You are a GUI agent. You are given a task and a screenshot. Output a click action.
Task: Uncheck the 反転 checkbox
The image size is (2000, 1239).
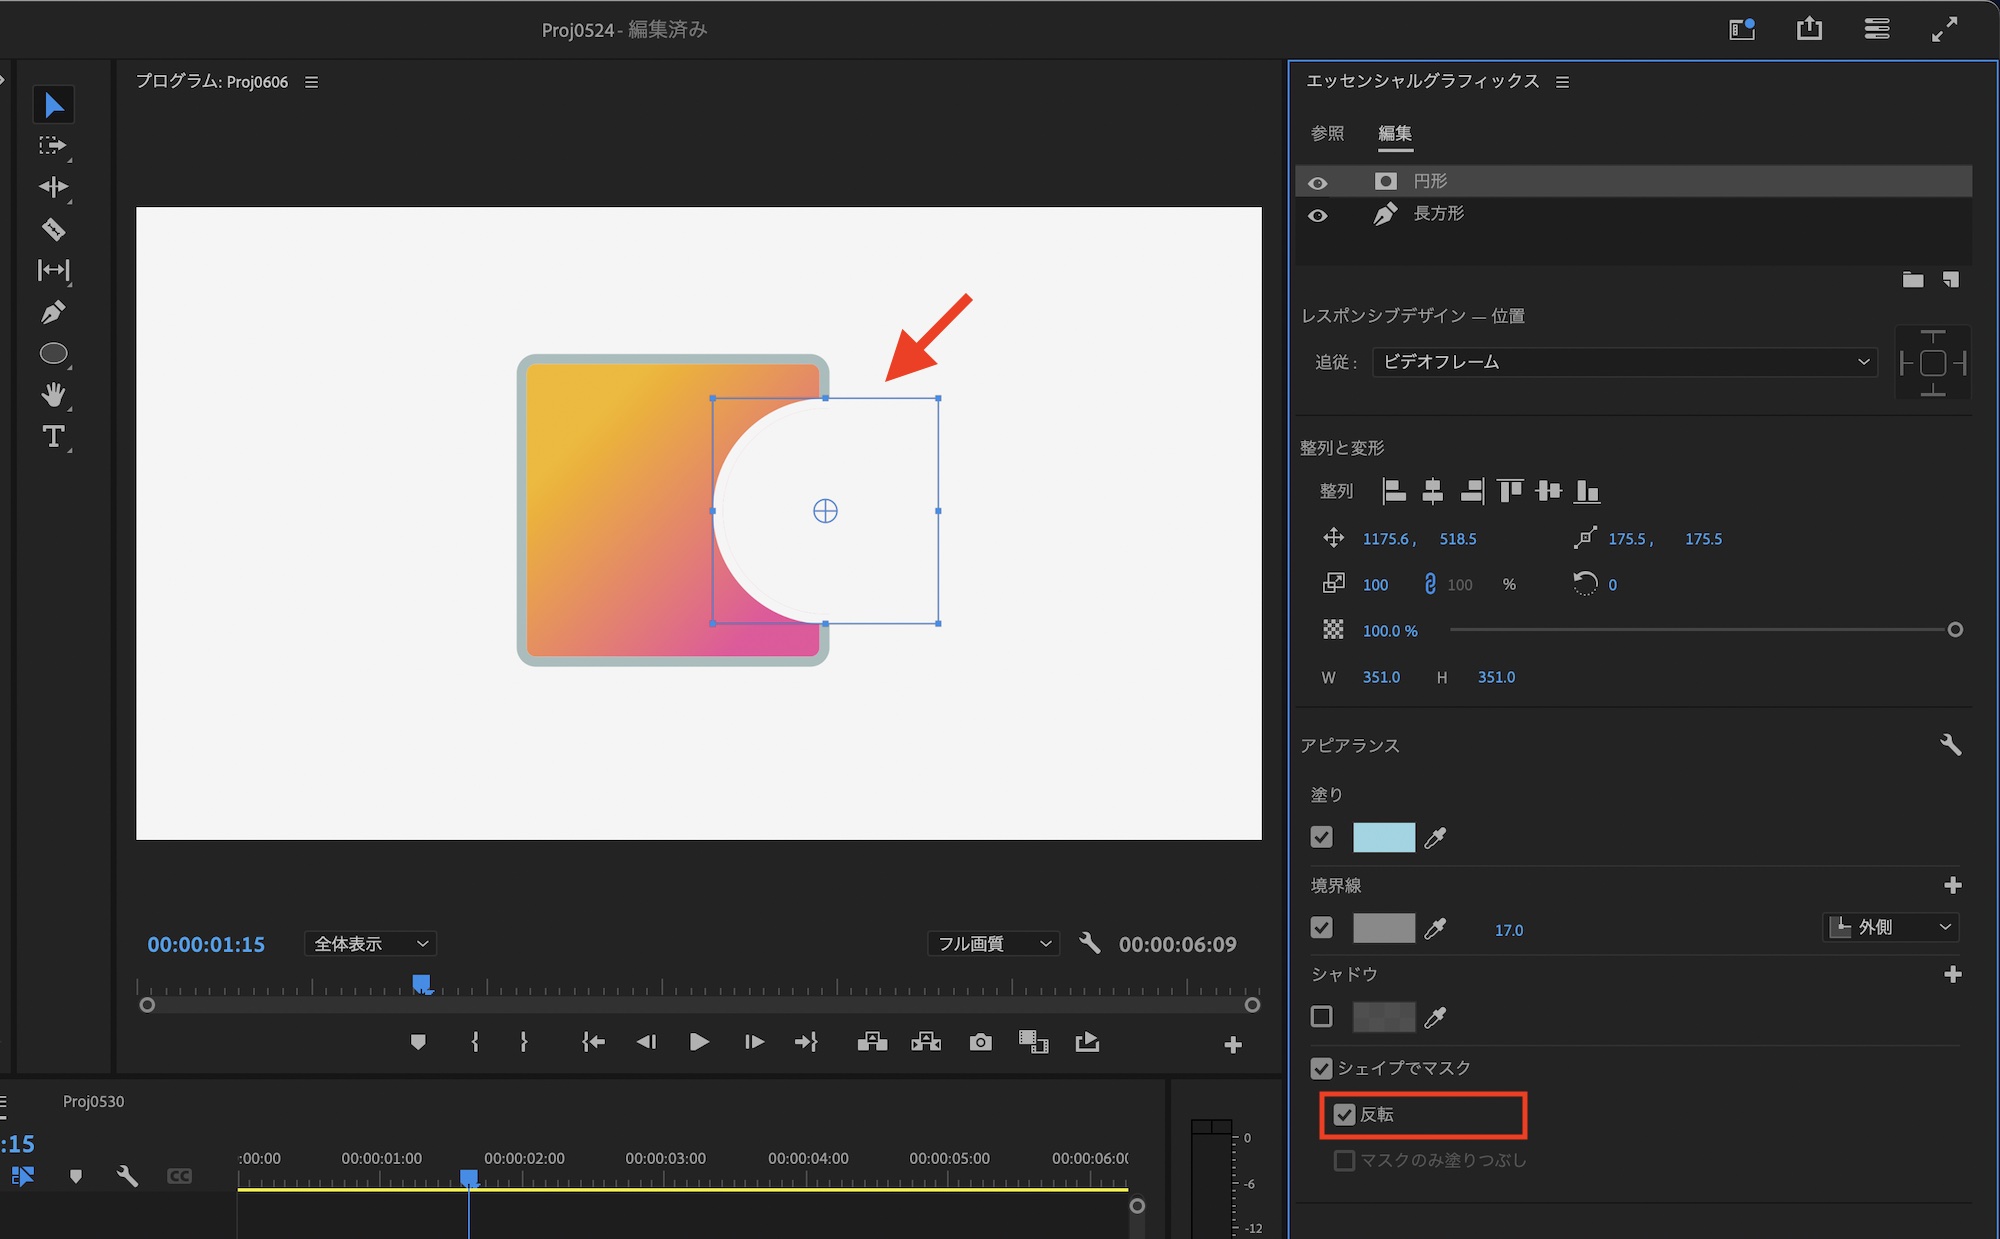(1345, 1114)
